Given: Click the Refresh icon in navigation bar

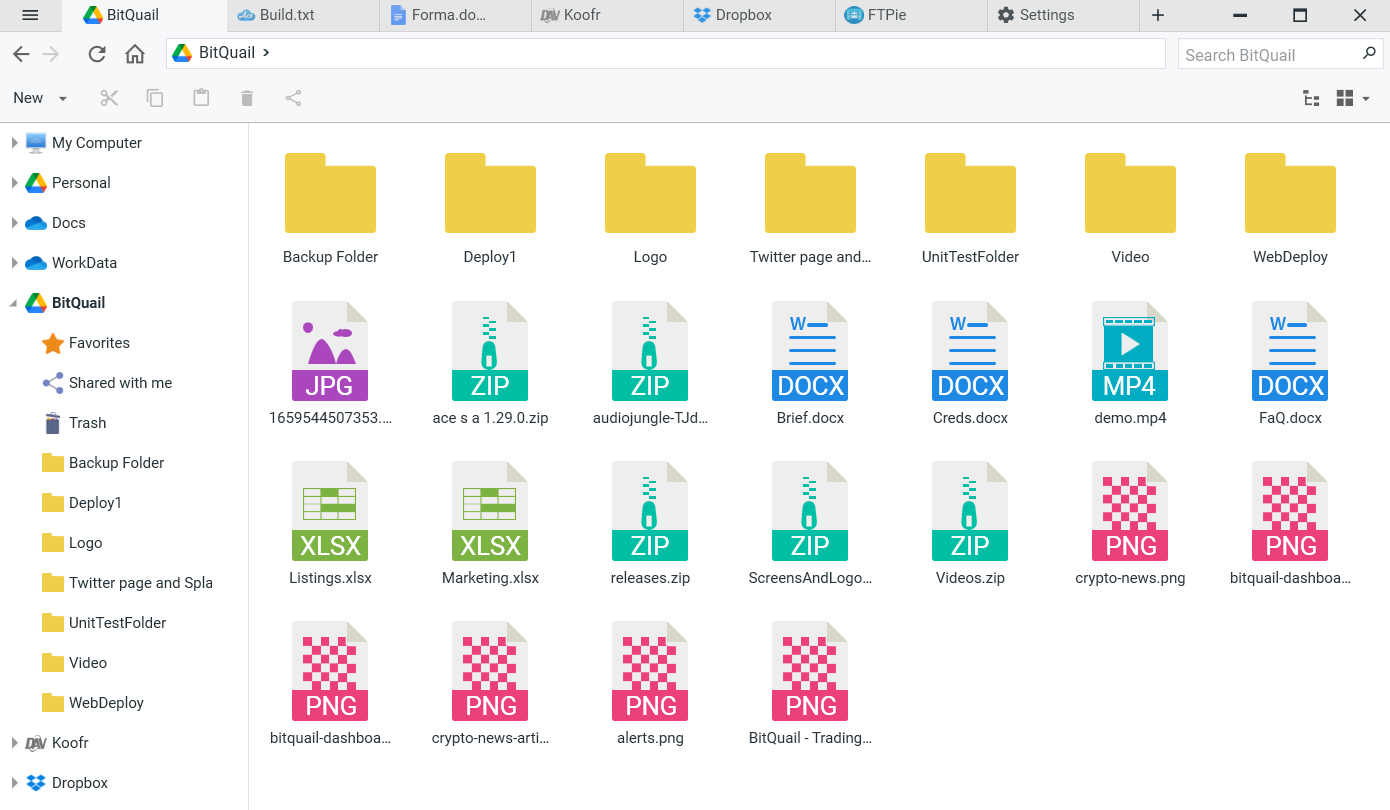Looking at the screenshot, I should (x=97, y=54).
